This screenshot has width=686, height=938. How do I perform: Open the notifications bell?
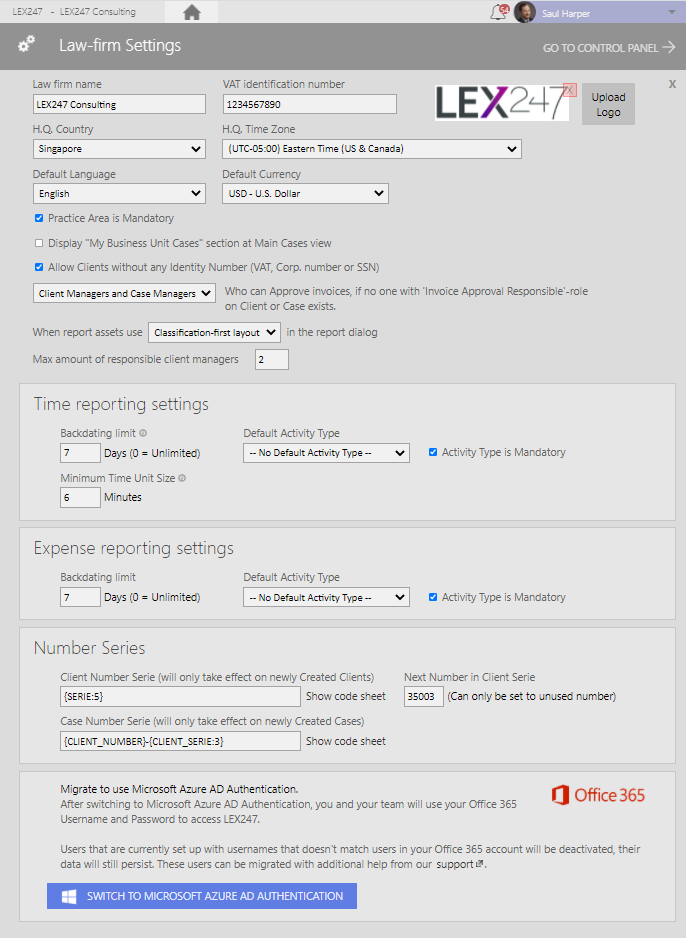(x=499, y=12)
